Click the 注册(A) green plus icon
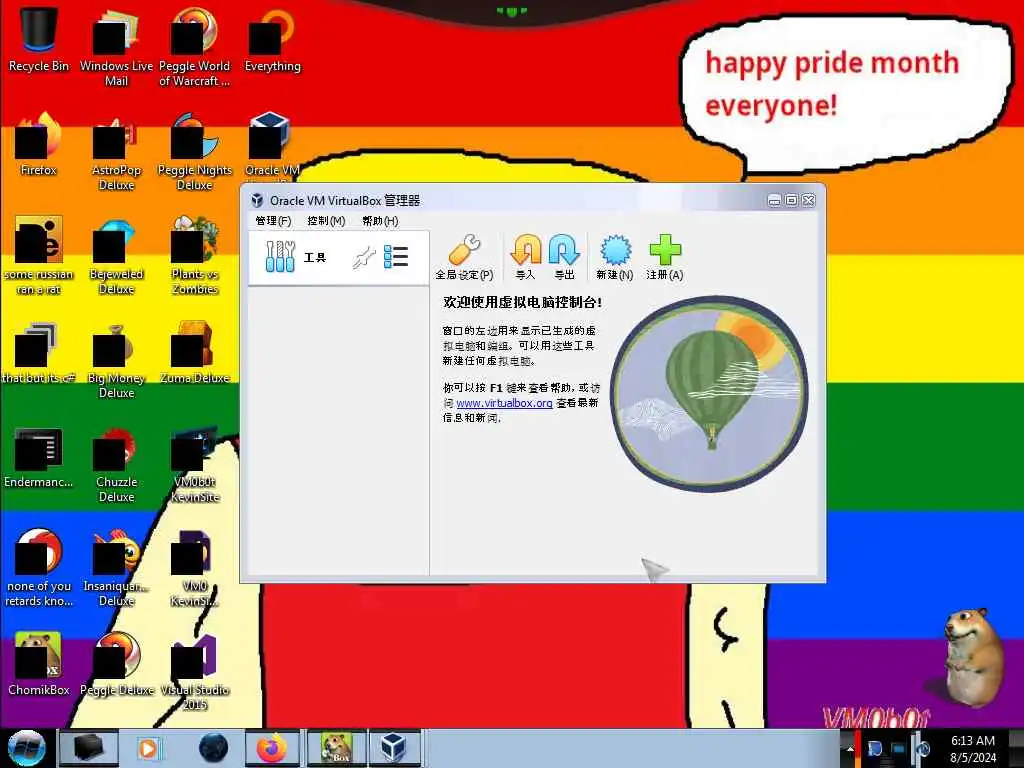The image size is (1024, 768). (x=665, y=257)
